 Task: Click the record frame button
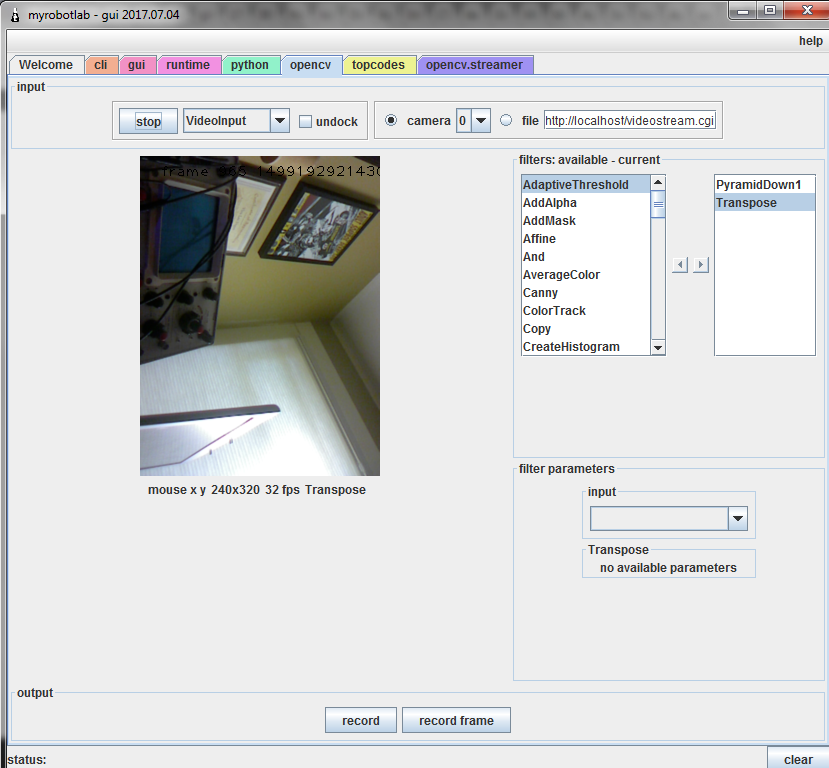tap(456, 720)
